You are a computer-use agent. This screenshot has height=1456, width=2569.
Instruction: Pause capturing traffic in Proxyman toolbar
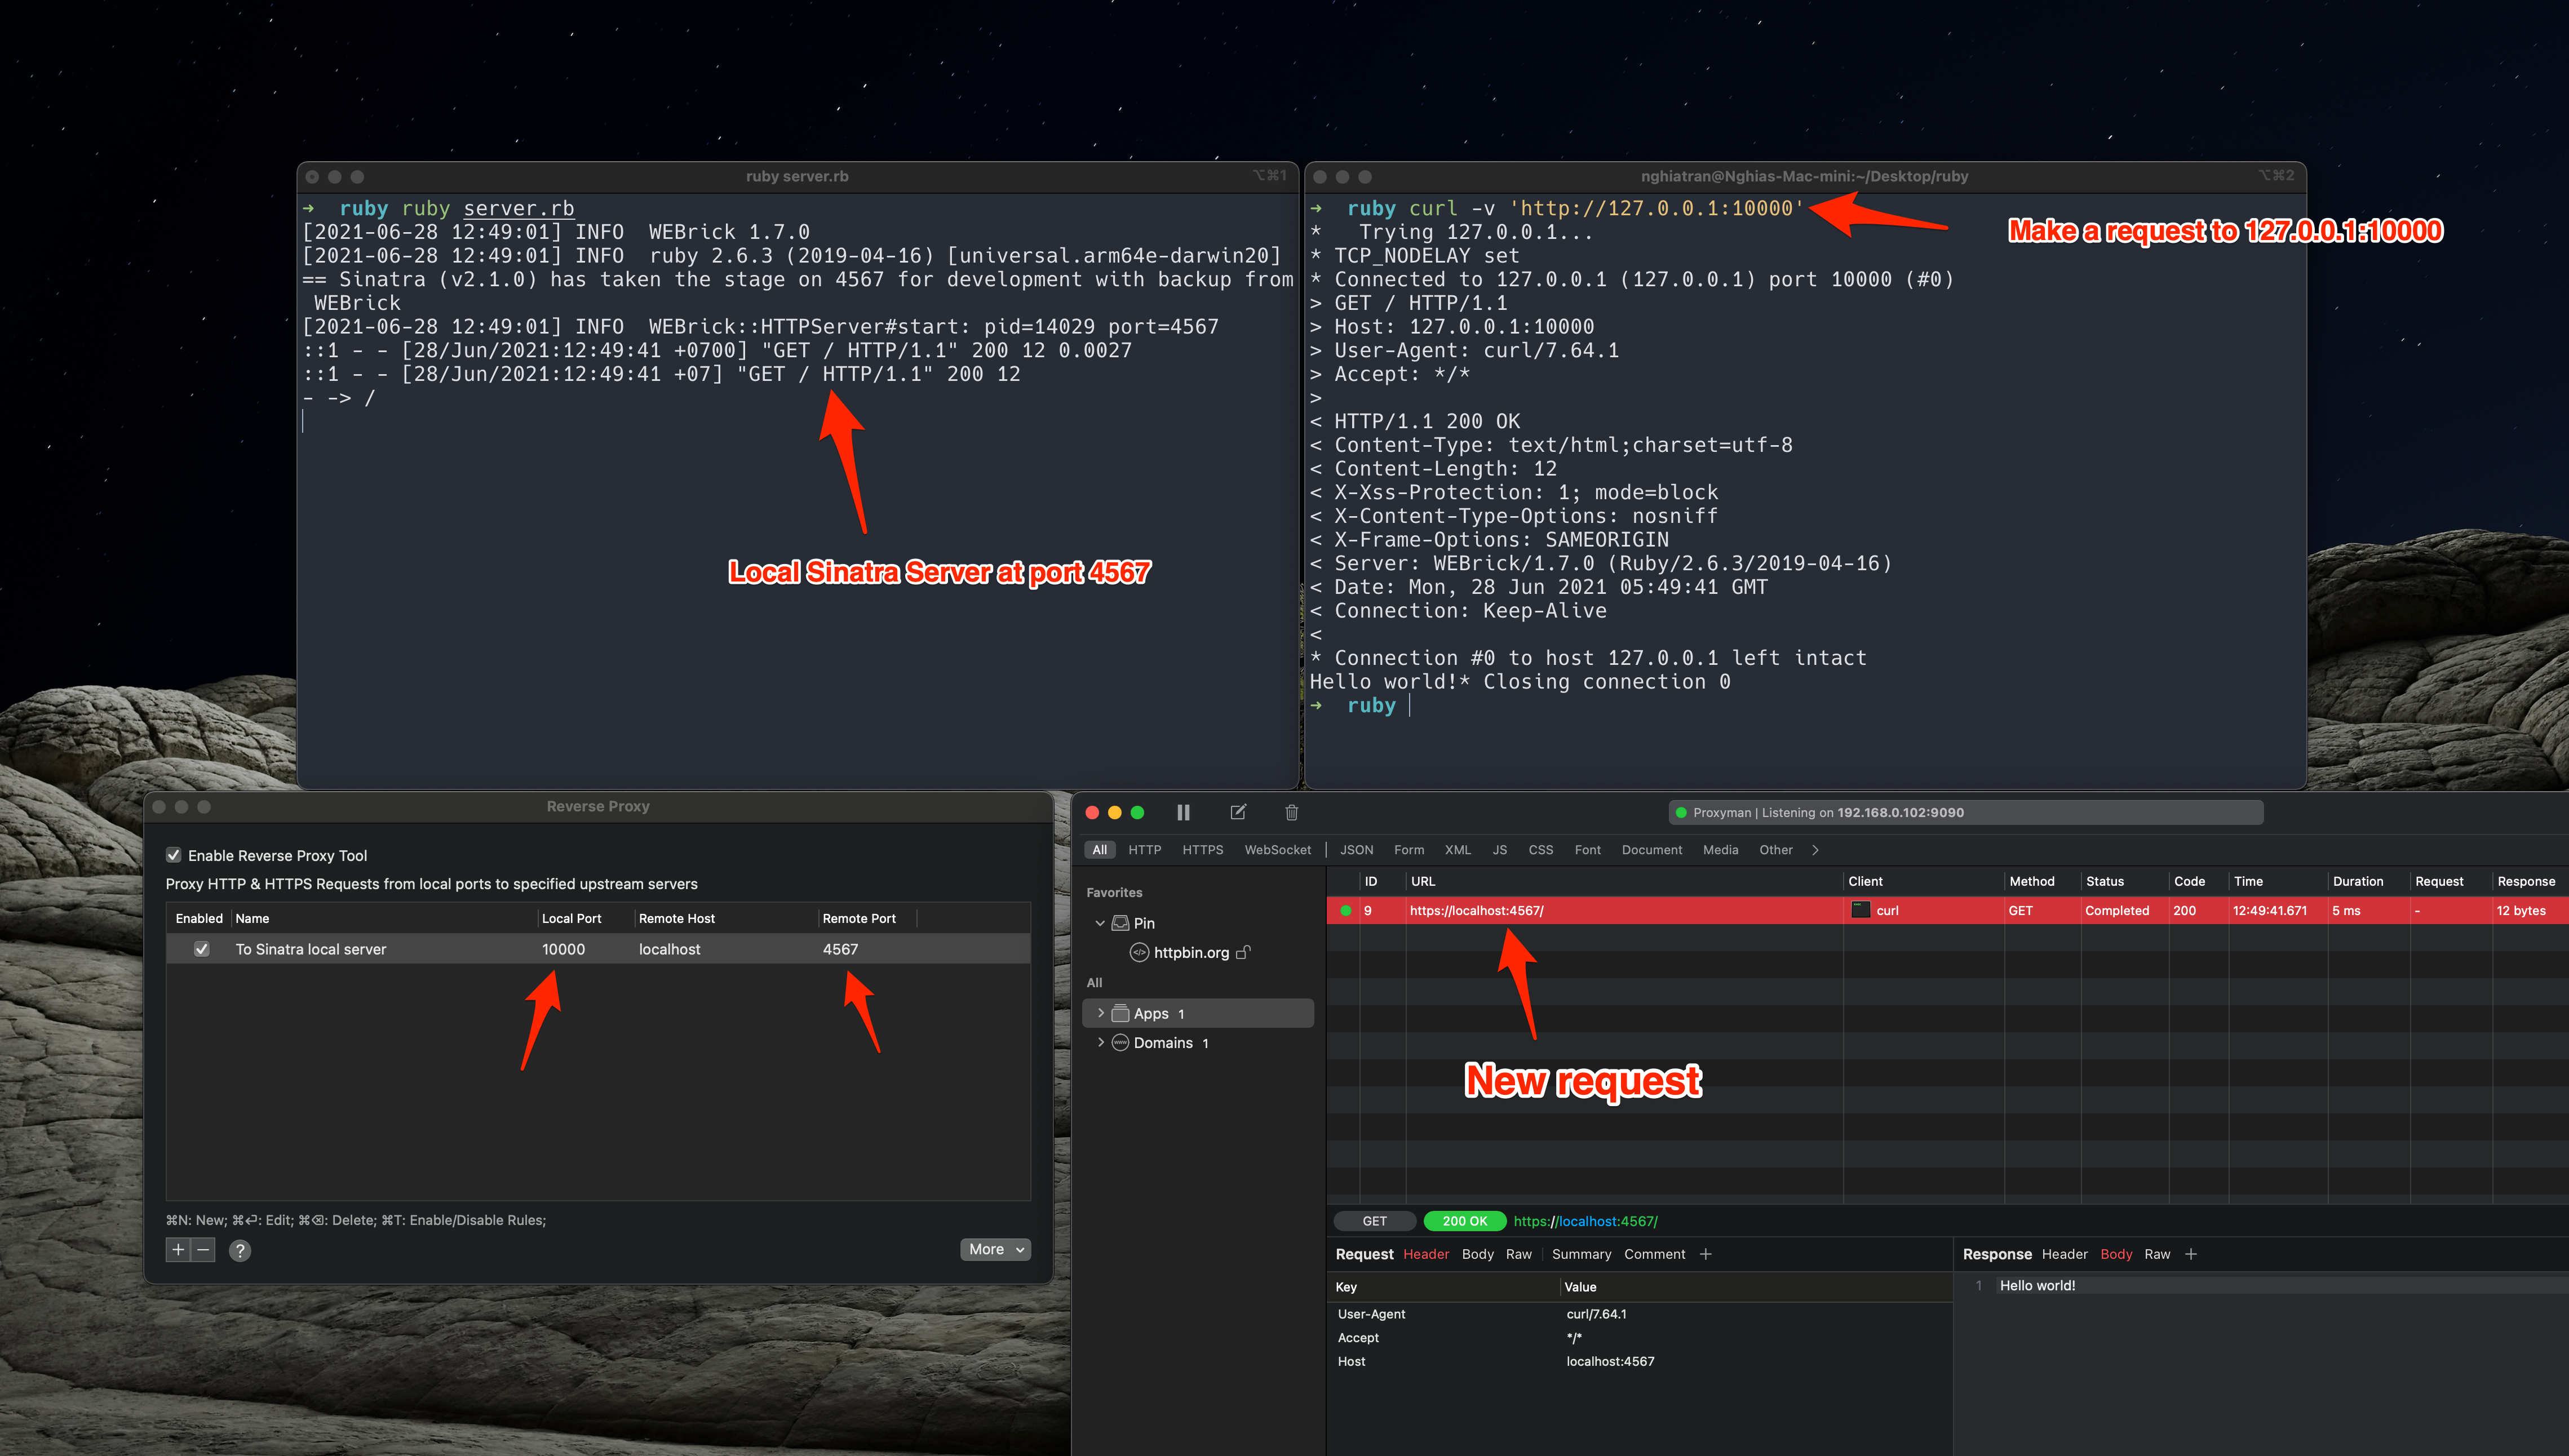pos(1183,812)
